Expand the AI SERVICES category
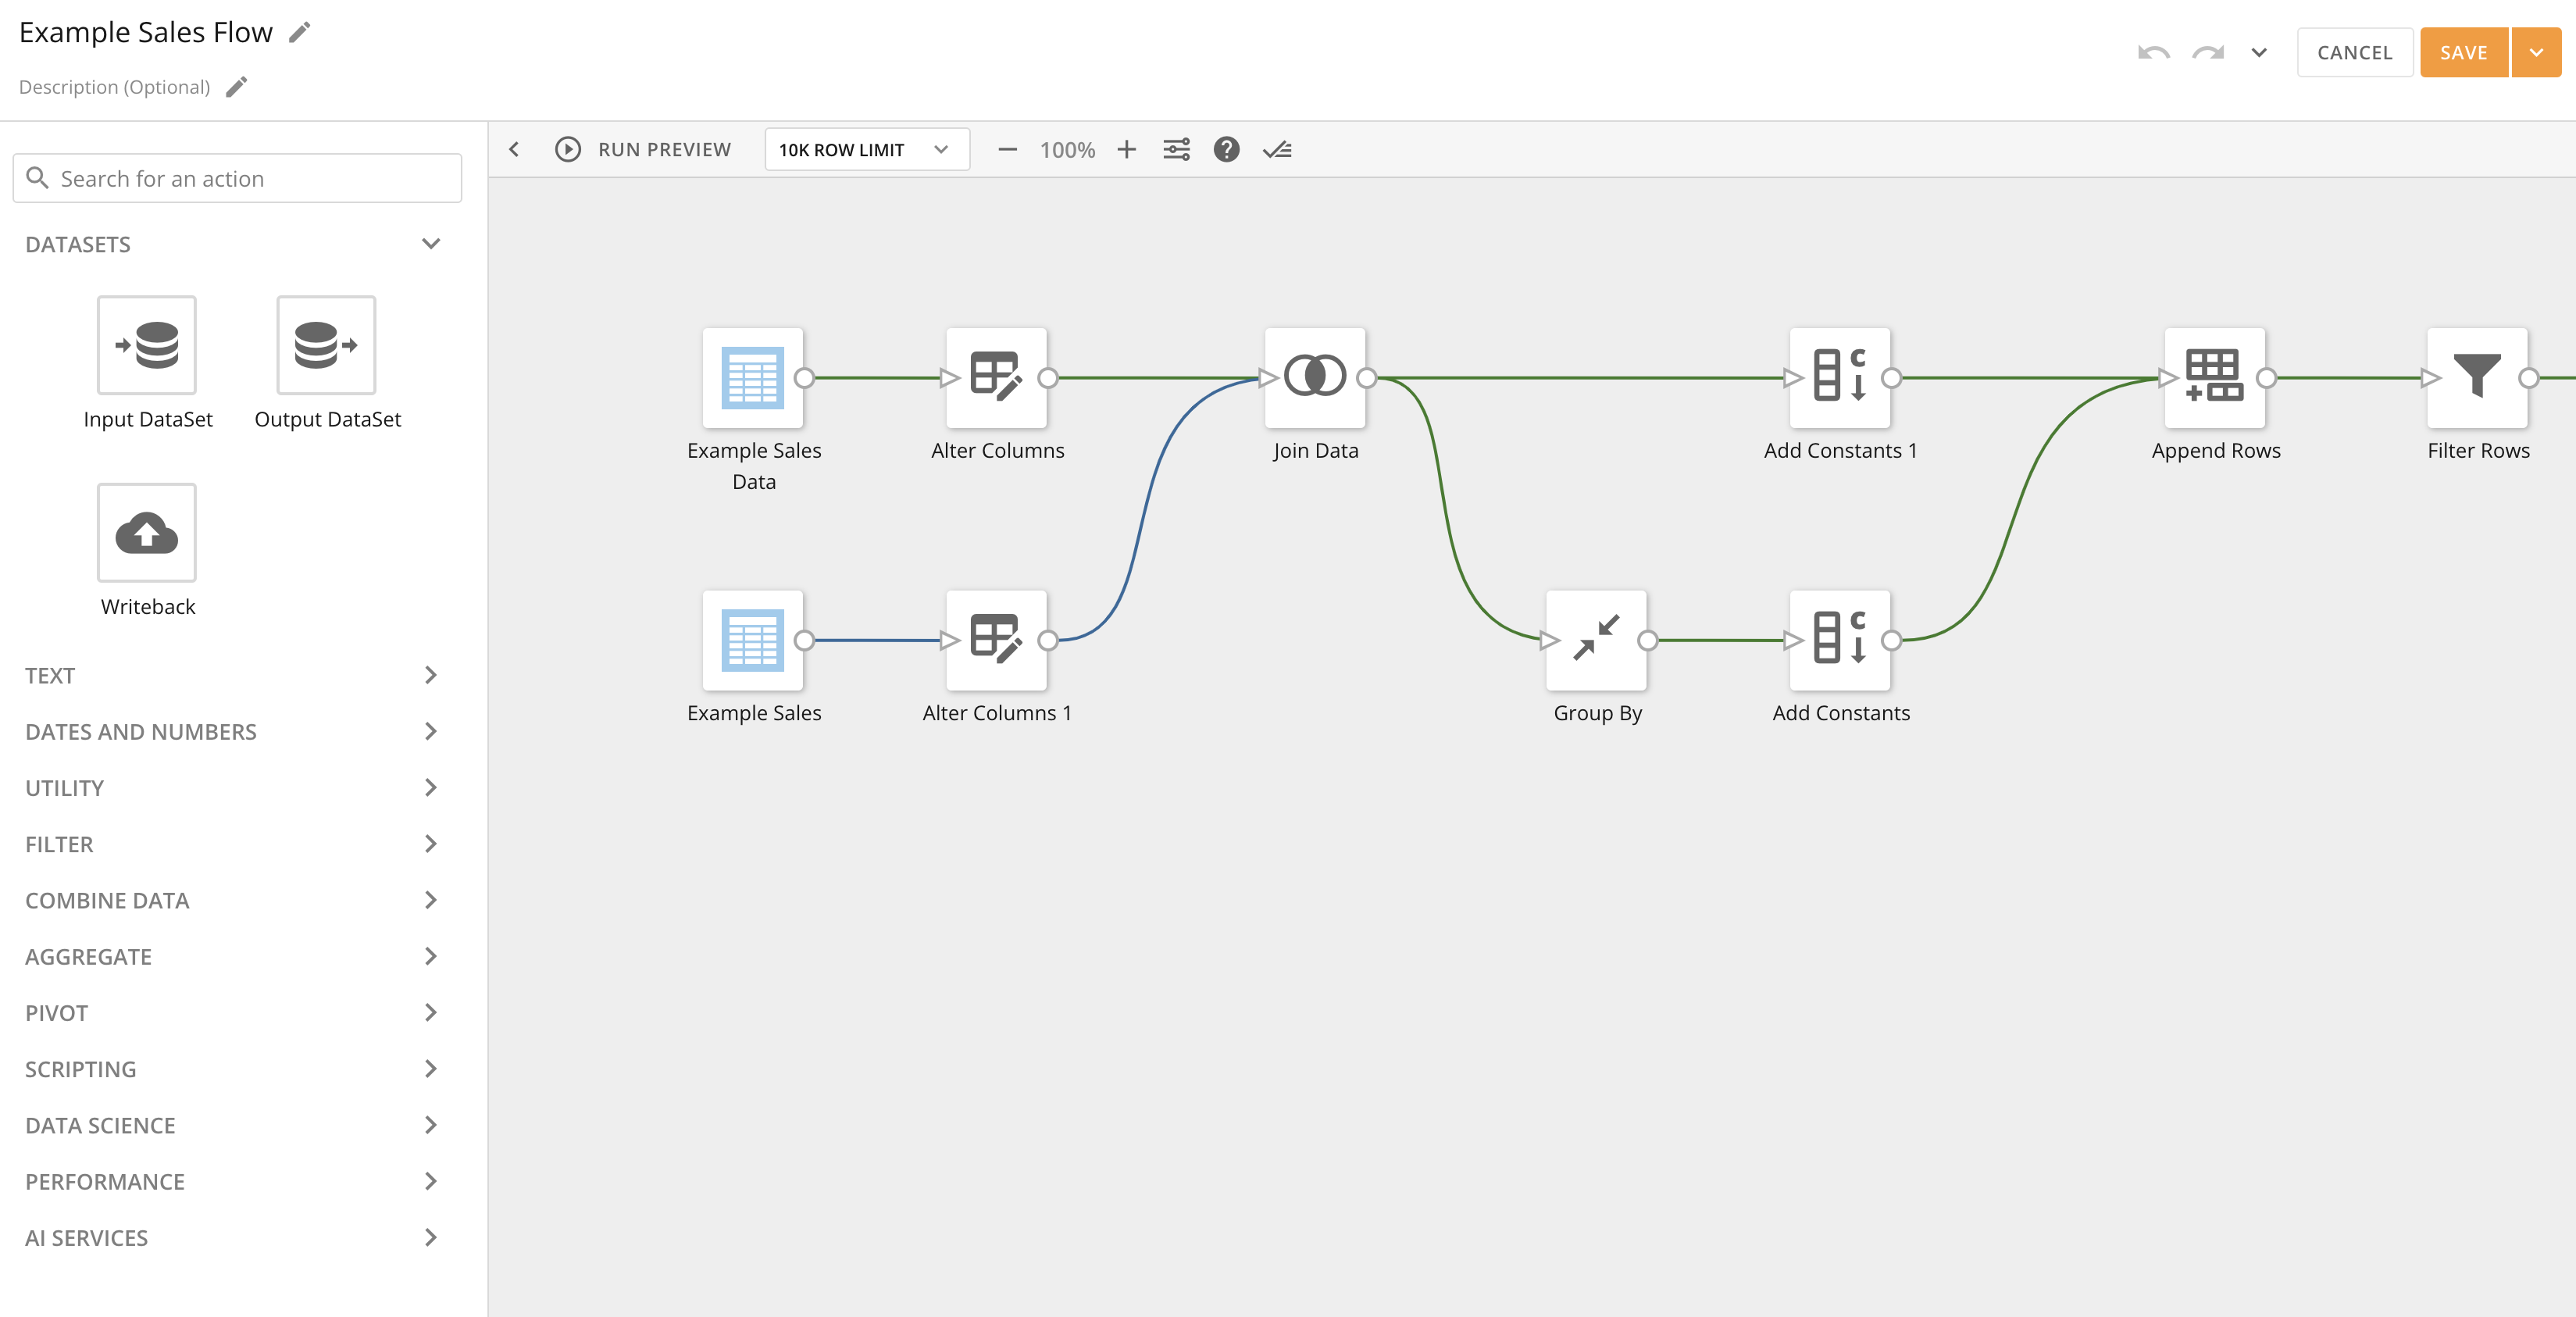This screenshot has height=1317, width=2576. [431, 1237]
